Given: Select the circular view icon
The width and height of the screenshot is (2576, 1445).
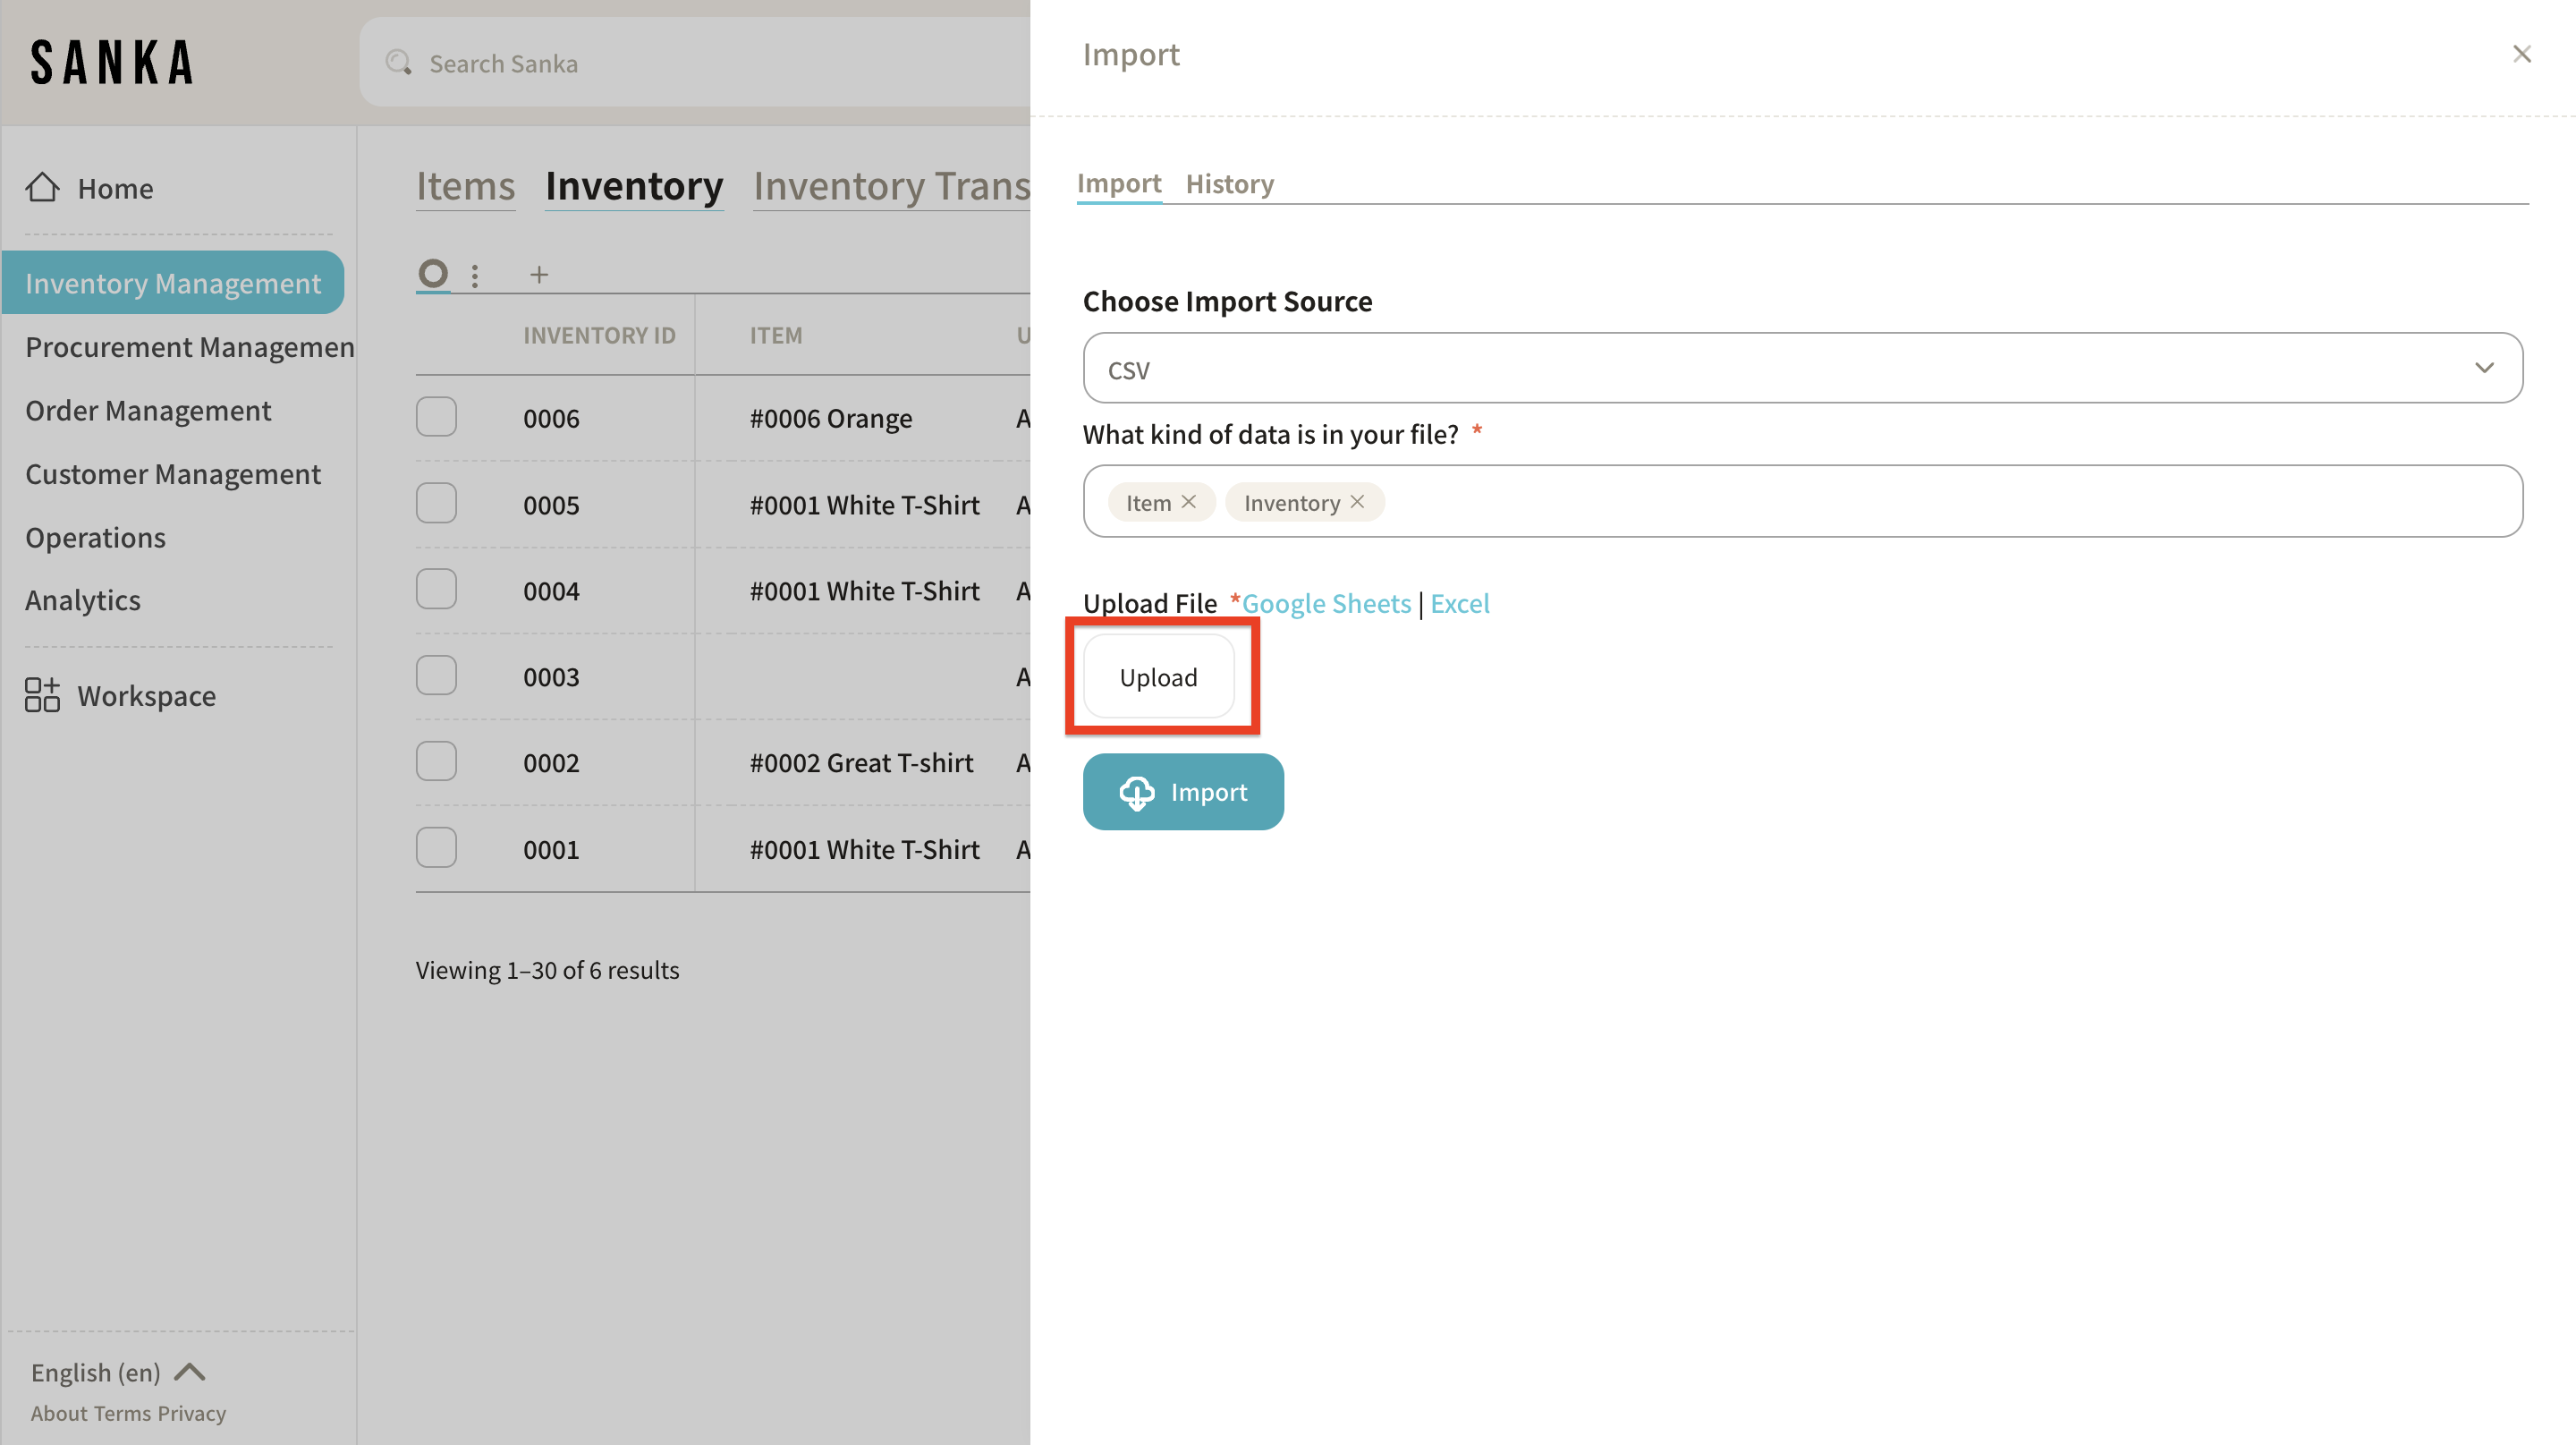Looking at the screenshot, I should click(x=433, y=273).
